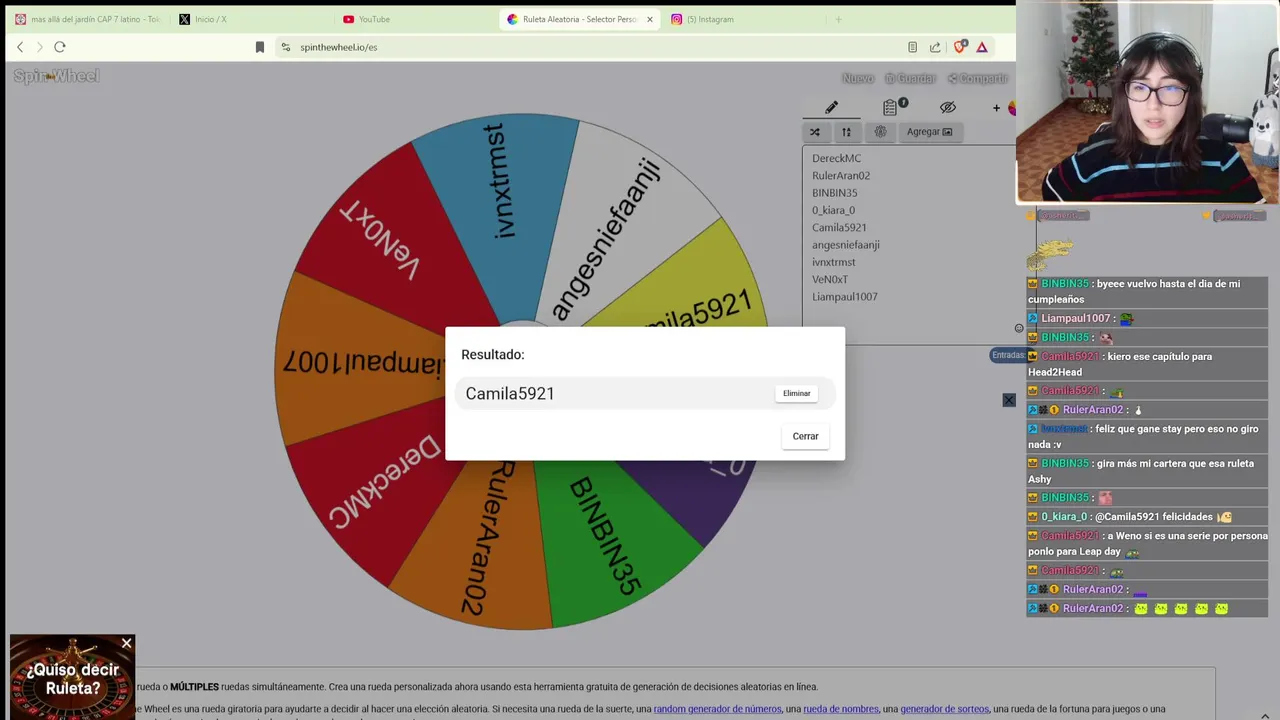1280x720 pixels.
Task: Select the pencil edit entries tab
Action: tap(831, 107)
